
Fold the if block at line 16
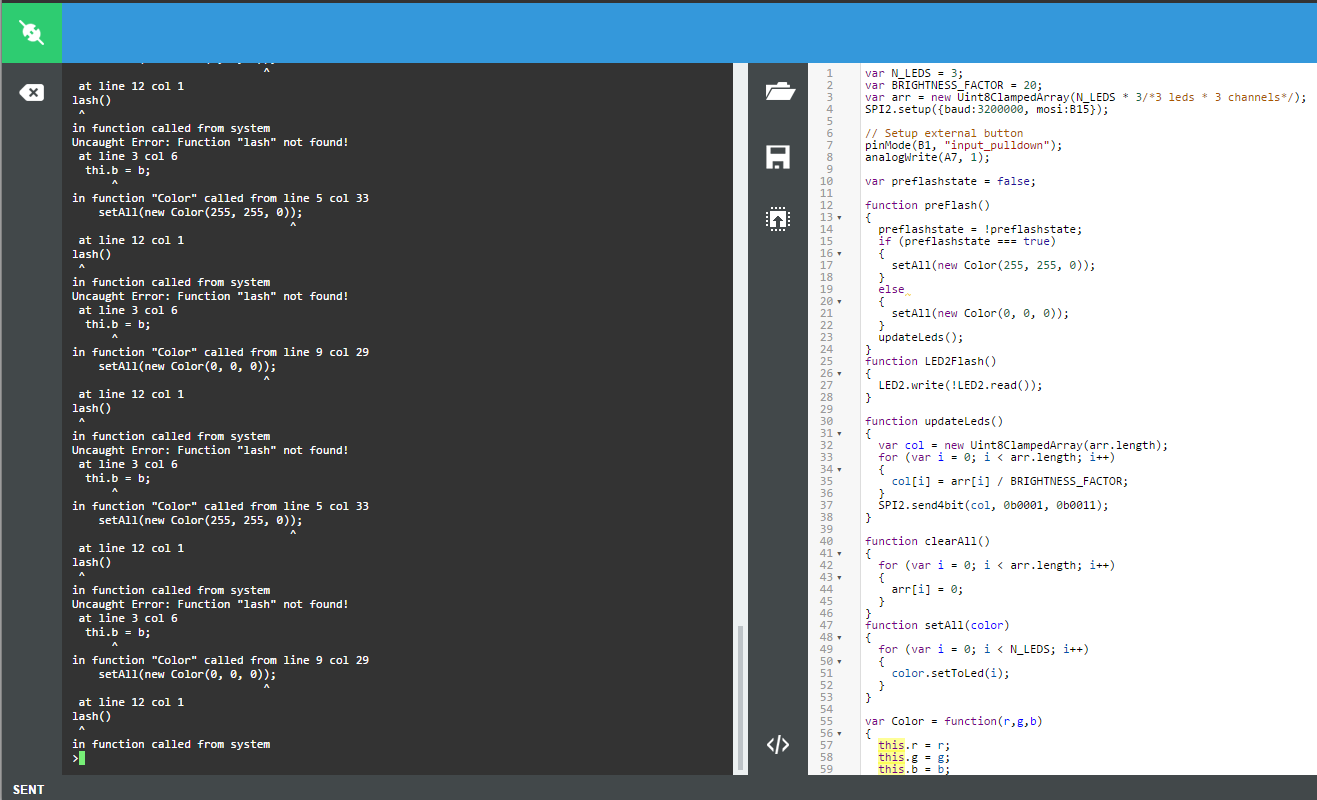click(839, 253)
